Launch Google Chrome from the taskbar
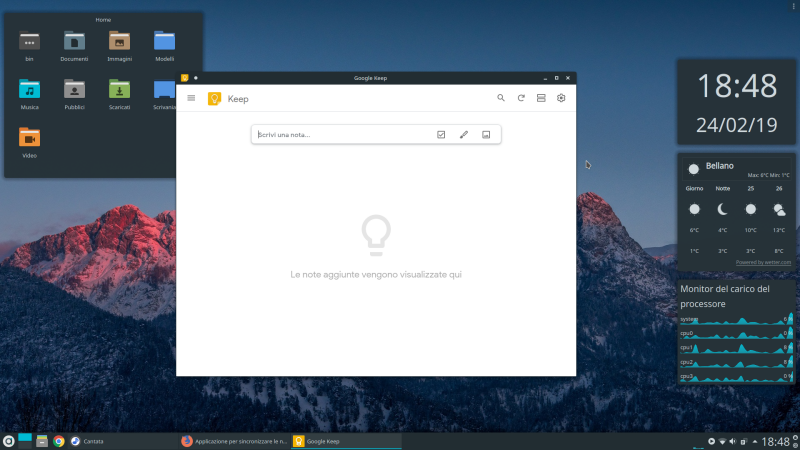 click(59, 441)
